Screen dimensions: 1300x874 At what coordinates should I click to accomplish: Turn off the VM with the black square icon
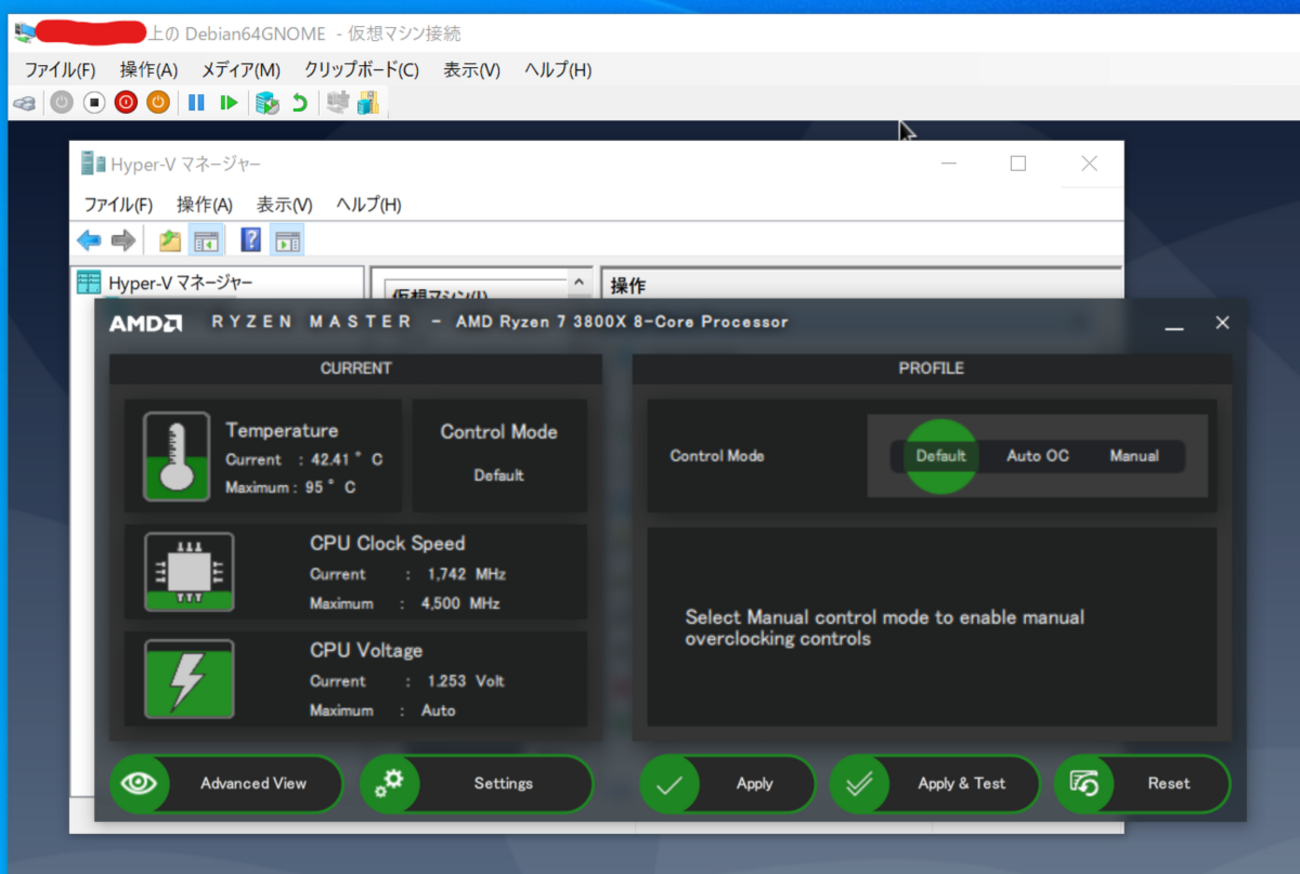point(94,102)
